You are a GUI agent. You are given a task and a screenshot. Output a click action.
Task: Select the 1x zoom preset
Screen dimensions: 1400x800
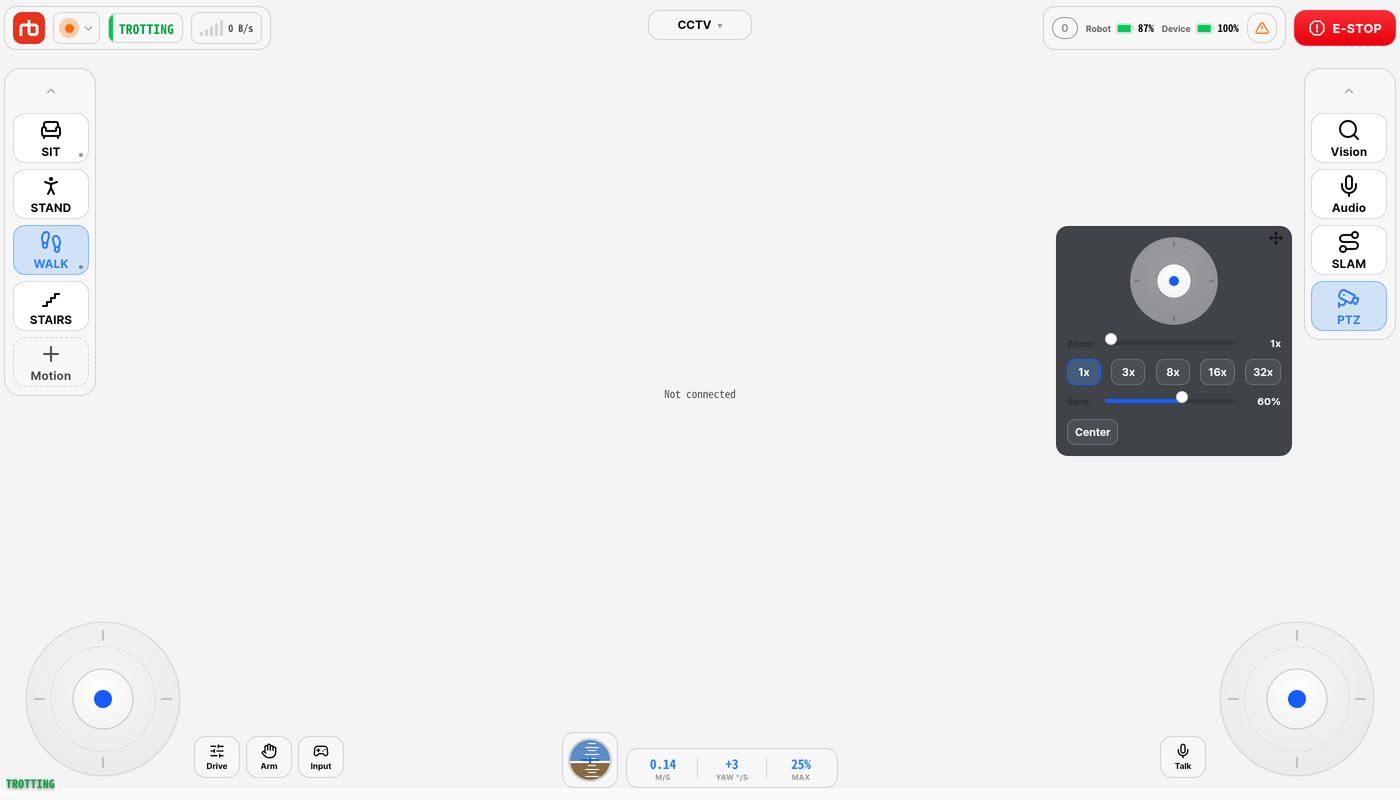coord(1084,372)
